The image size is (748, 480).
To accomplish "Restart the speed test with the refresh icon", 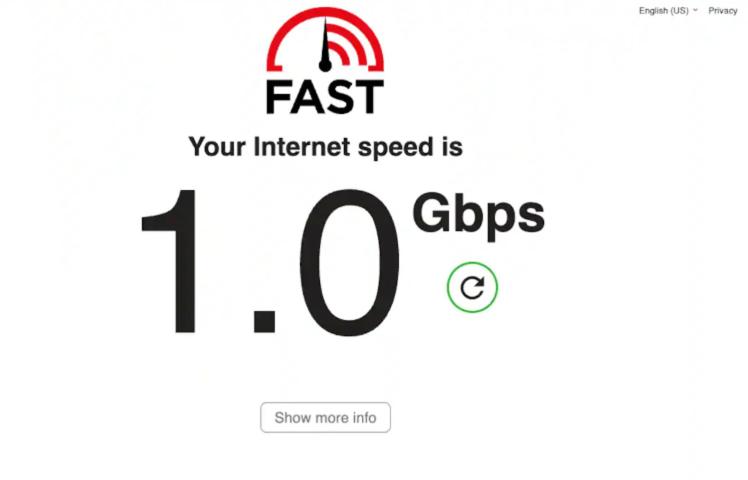I will click(472, 287).
